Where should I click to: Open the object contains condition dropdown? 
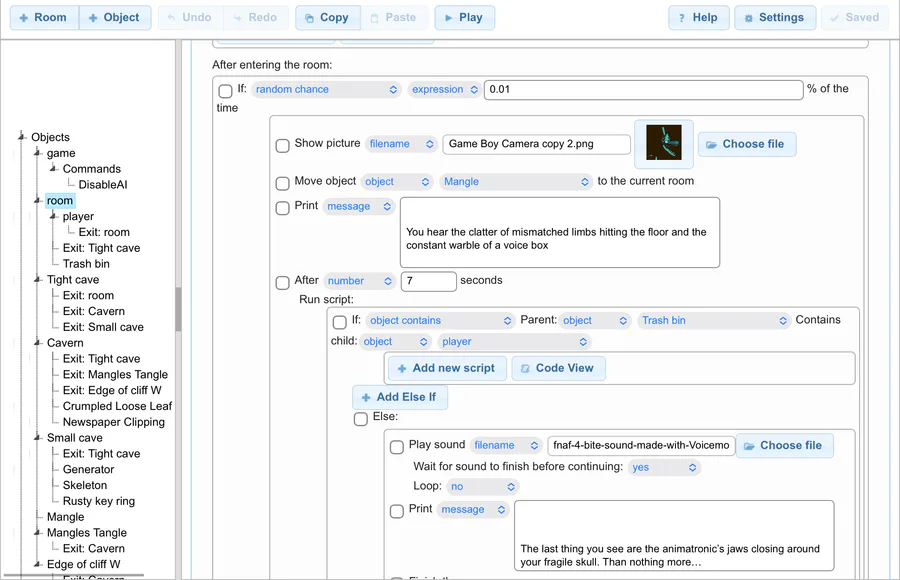tap(440, 320)
